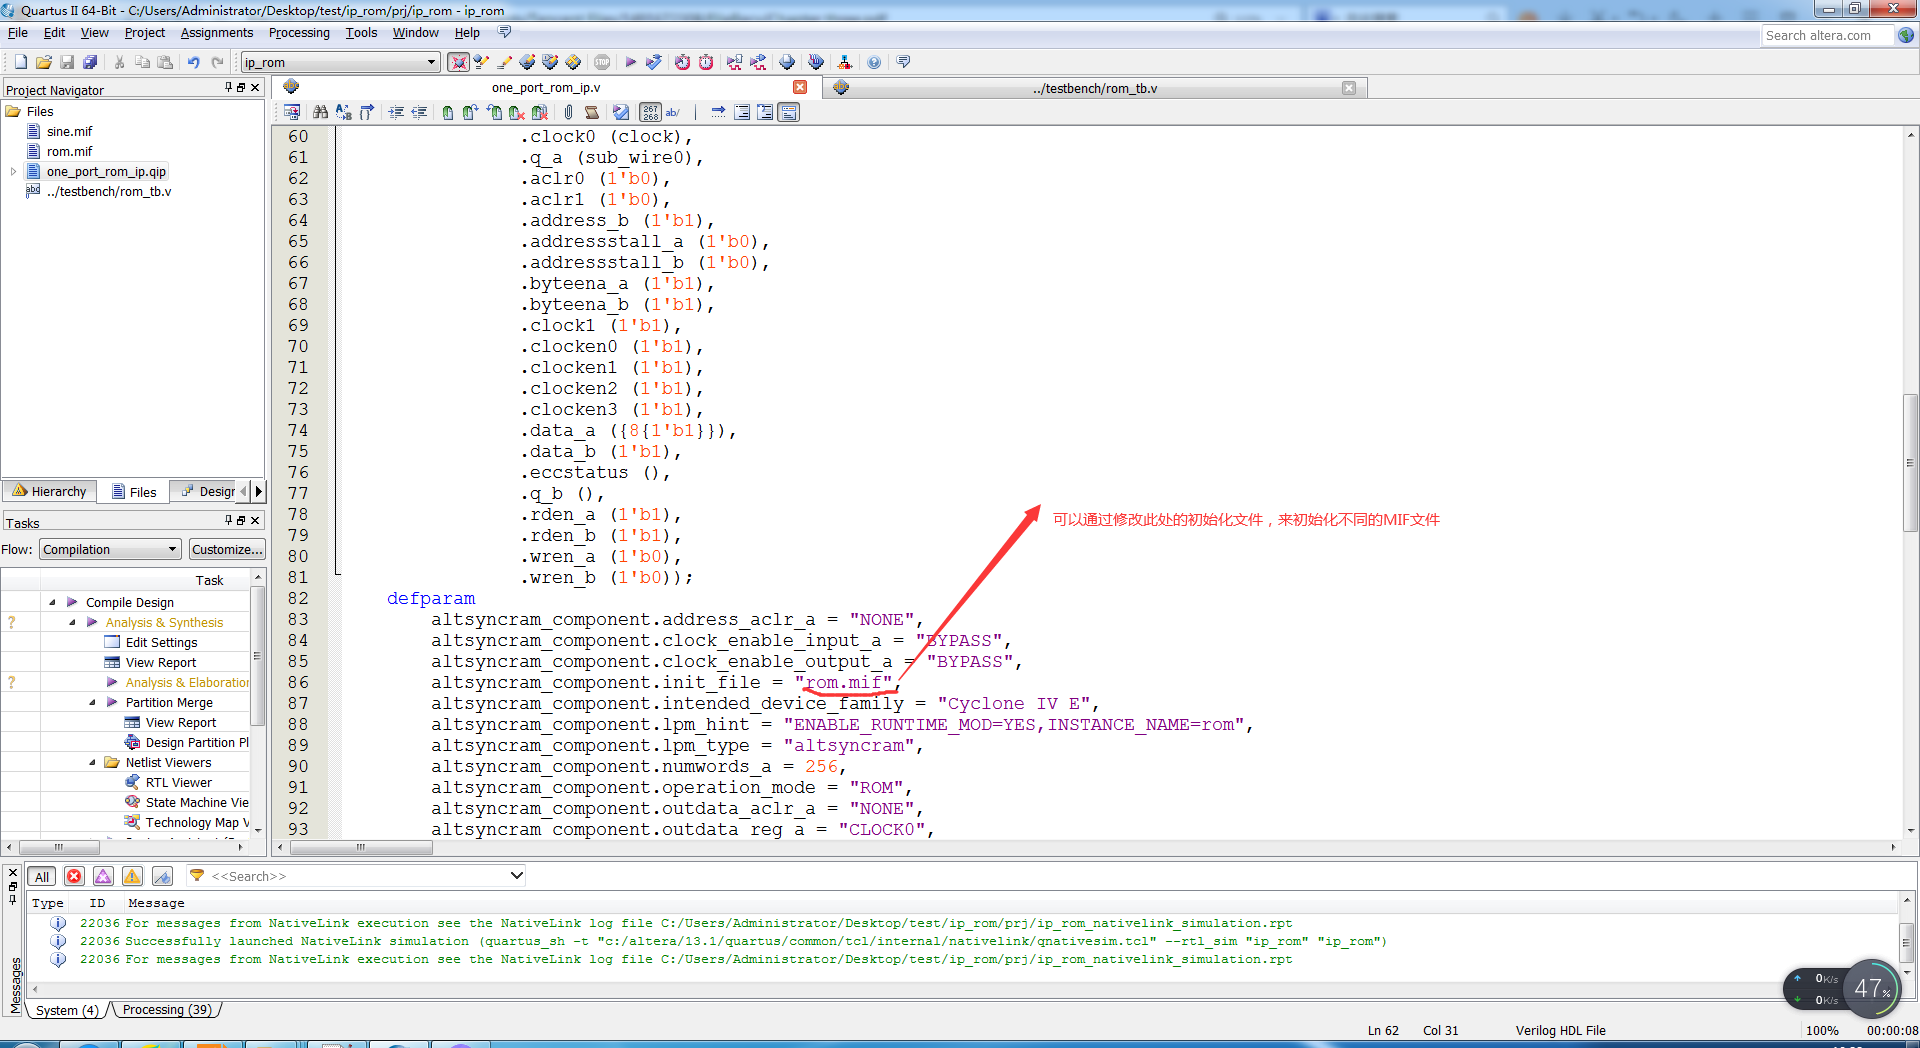Expand the one_port_rom_ip.qip tree item

(x=13, y=171)
